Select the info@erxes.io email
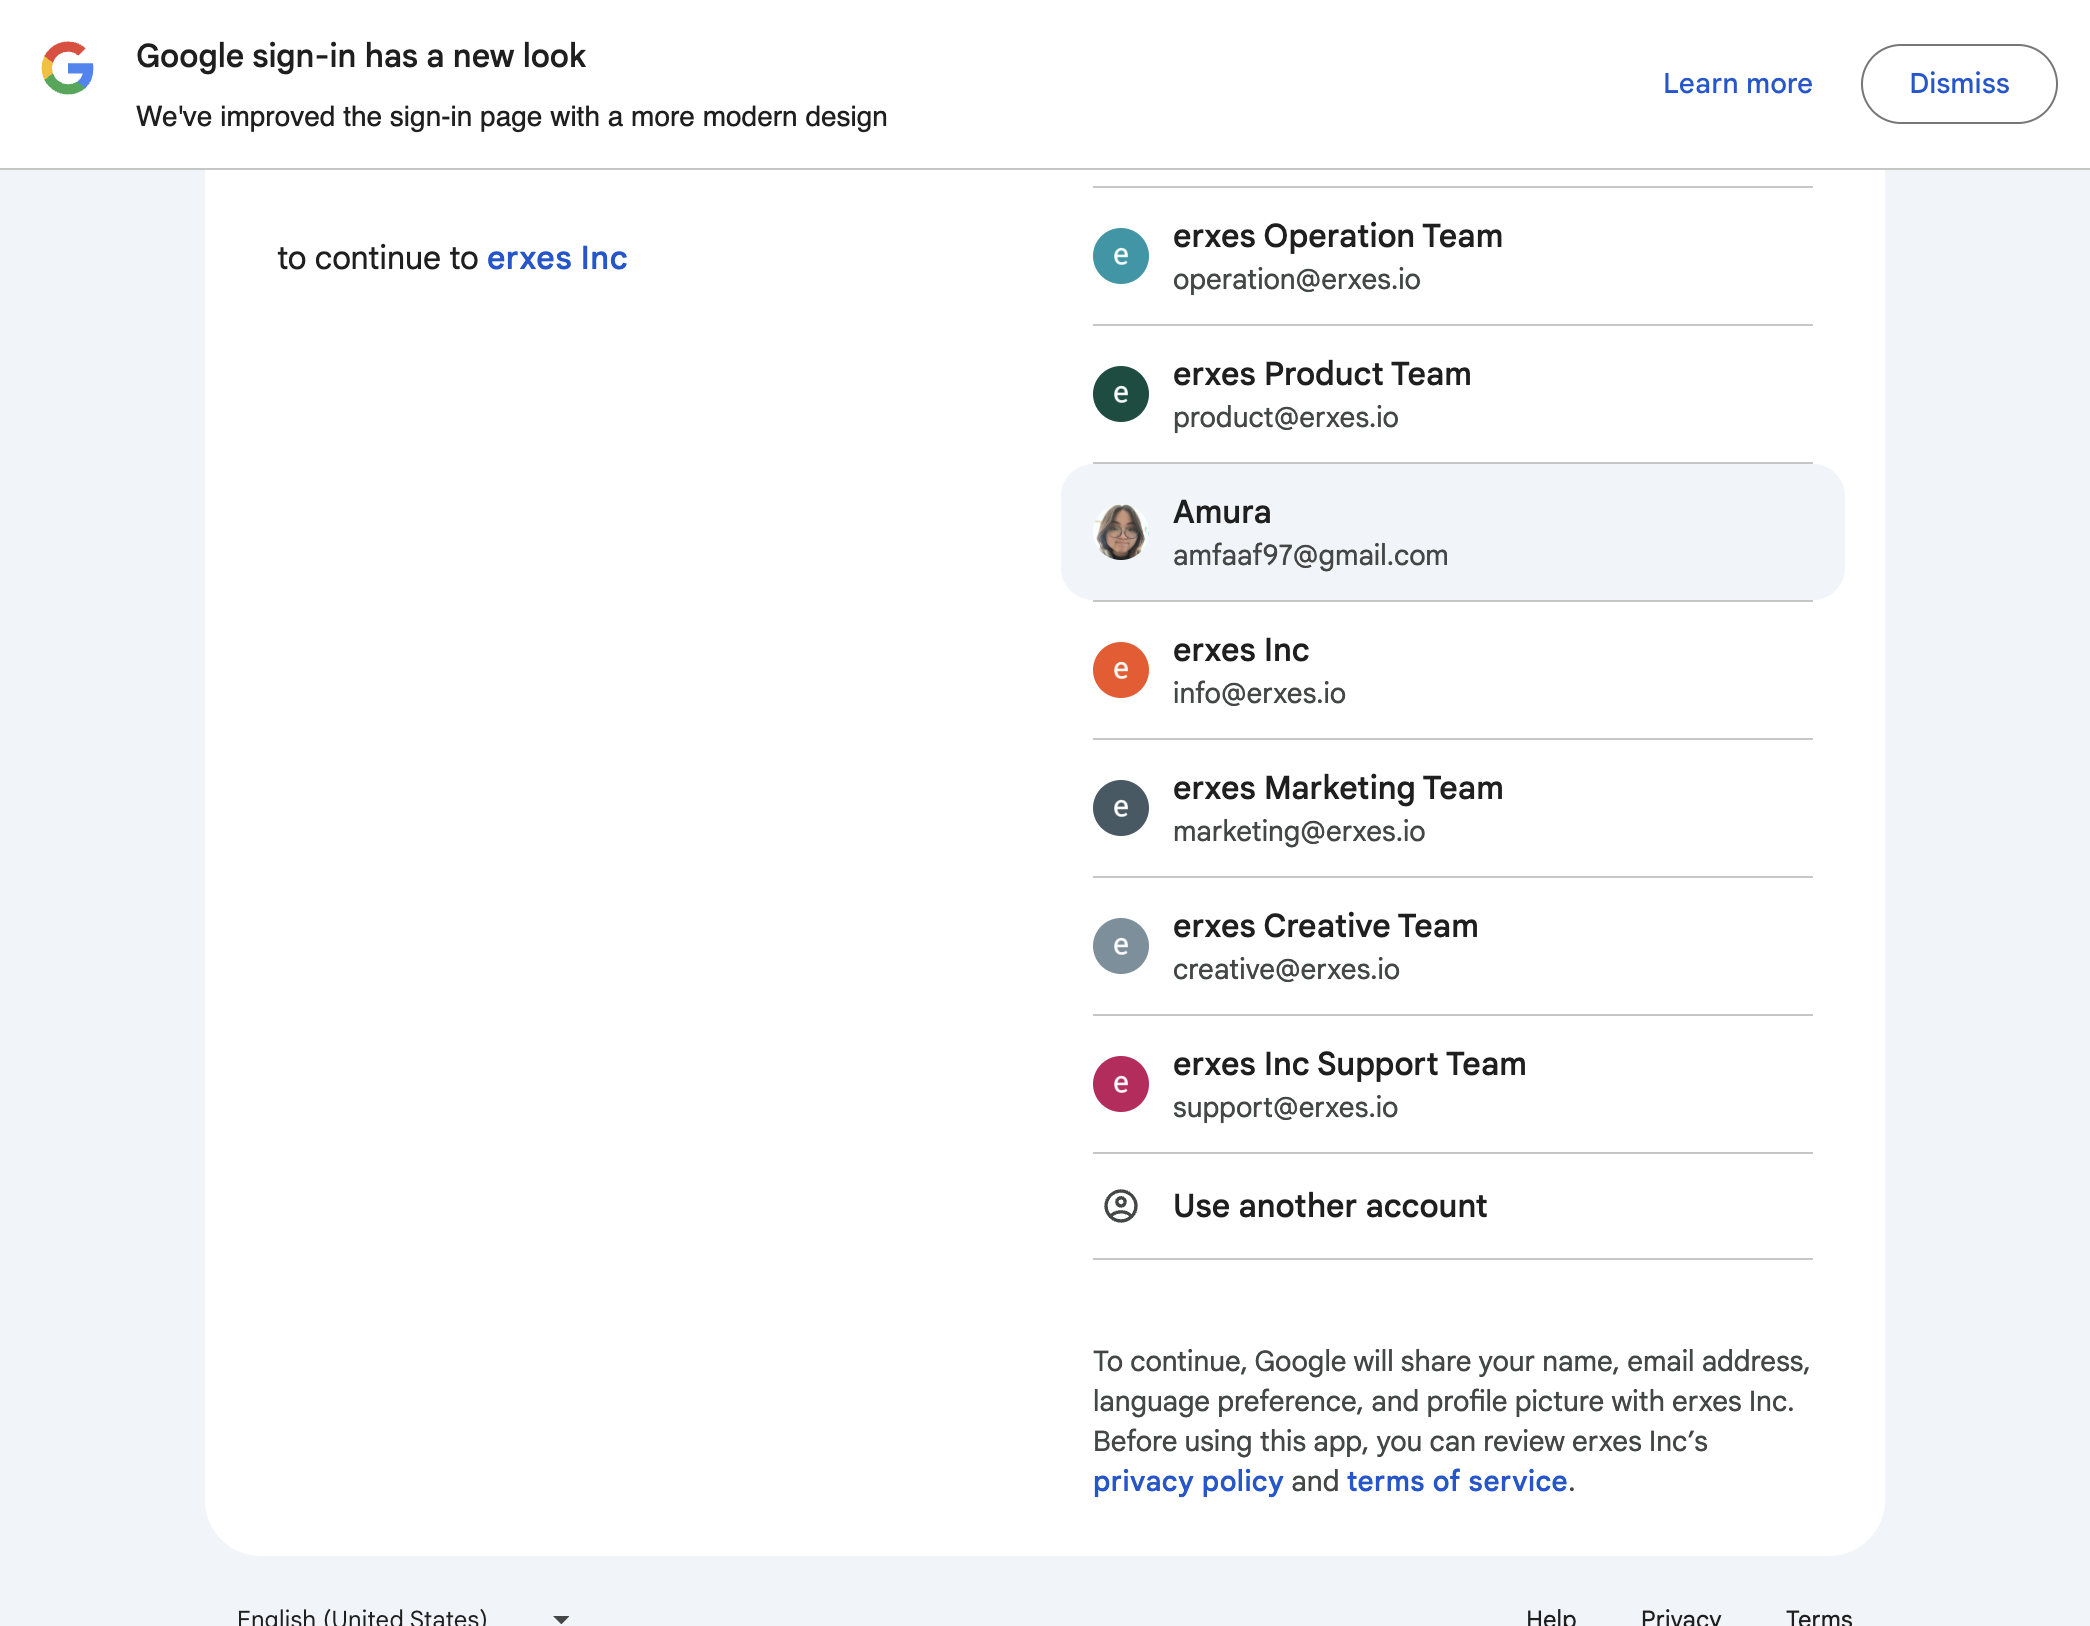 pos(1259,693)
